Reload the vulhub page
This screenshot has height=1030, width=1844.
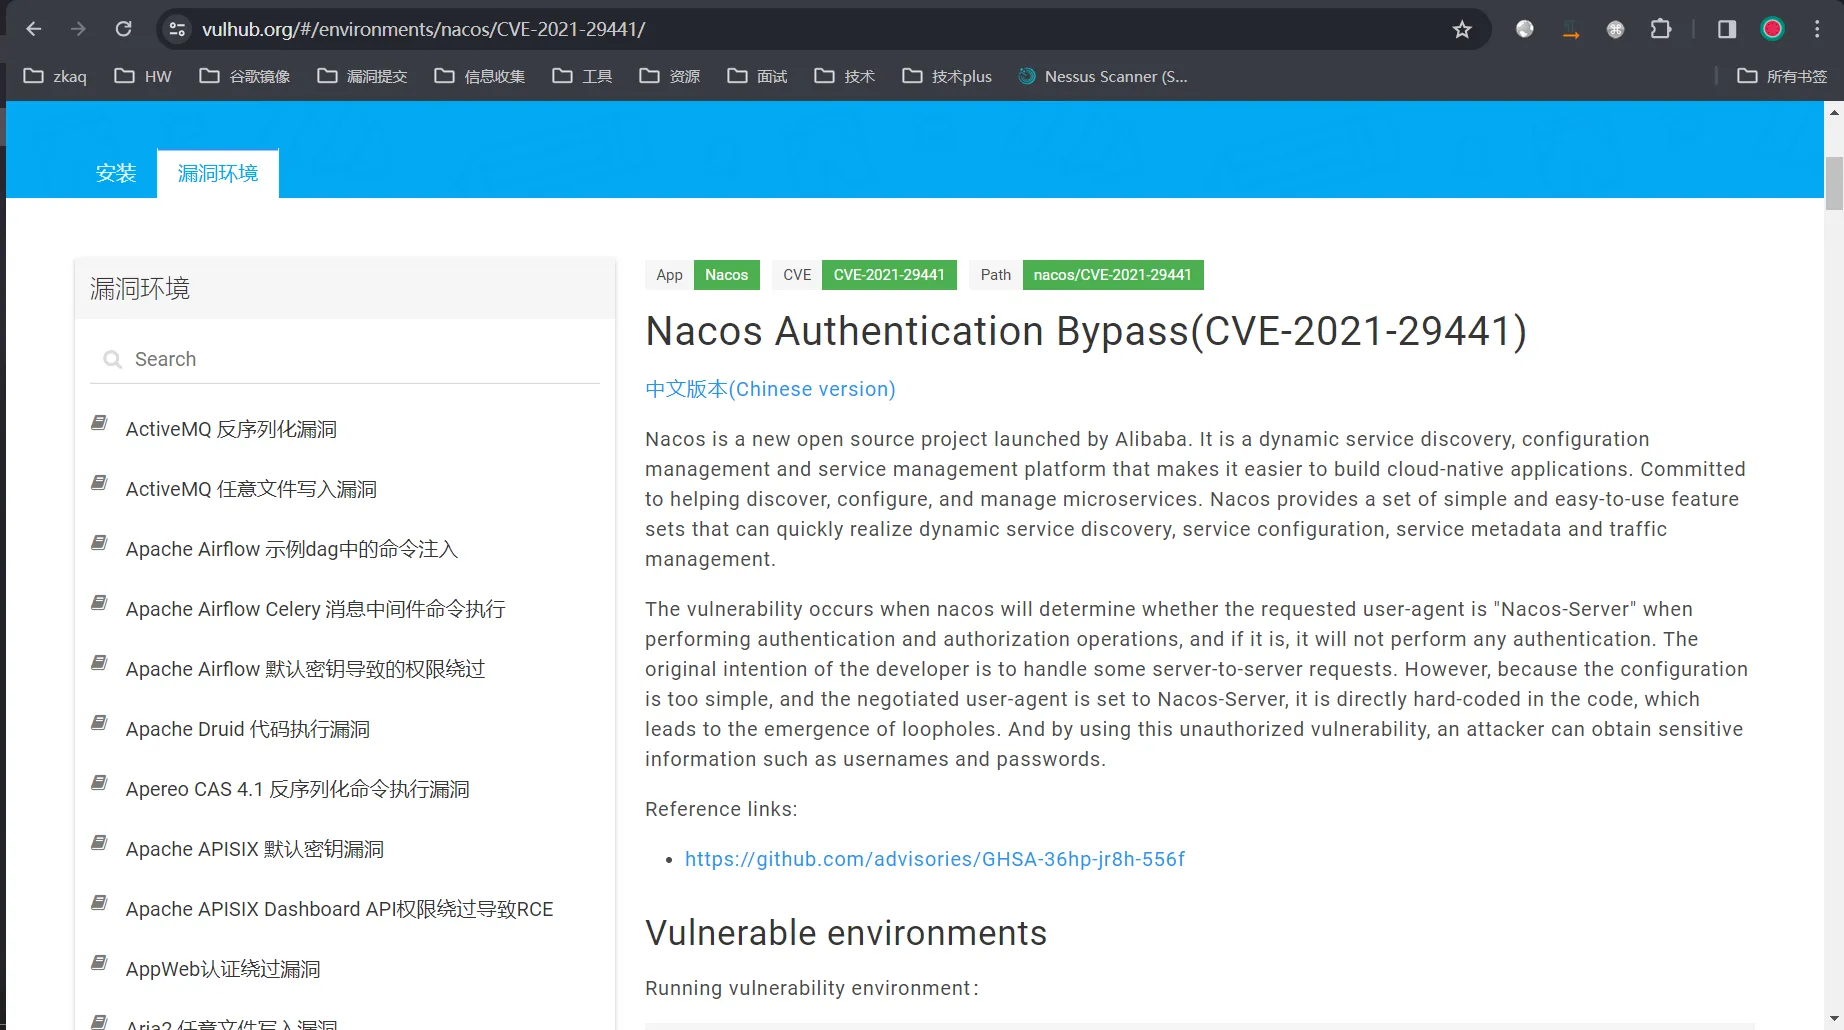coord(124,29)
